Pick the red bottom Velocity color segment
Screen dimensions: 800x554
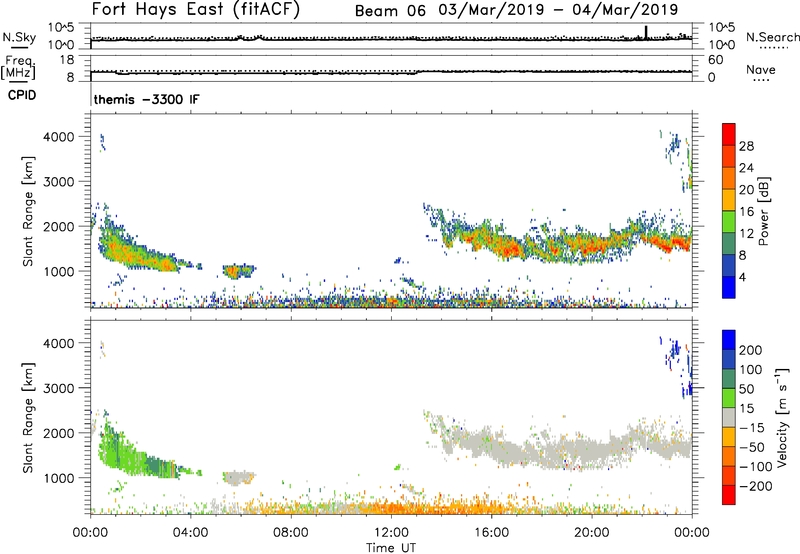tap(729, 495)
